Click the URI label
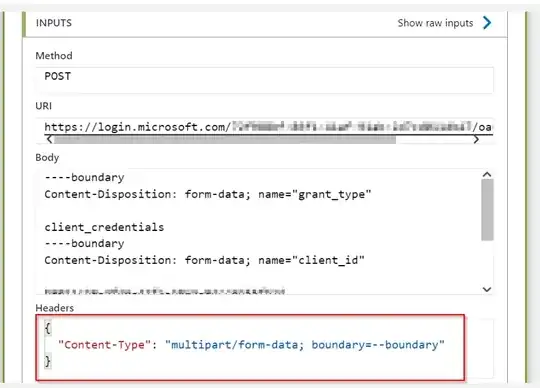The height and width of the screenshot is (388, 540). 44,106
